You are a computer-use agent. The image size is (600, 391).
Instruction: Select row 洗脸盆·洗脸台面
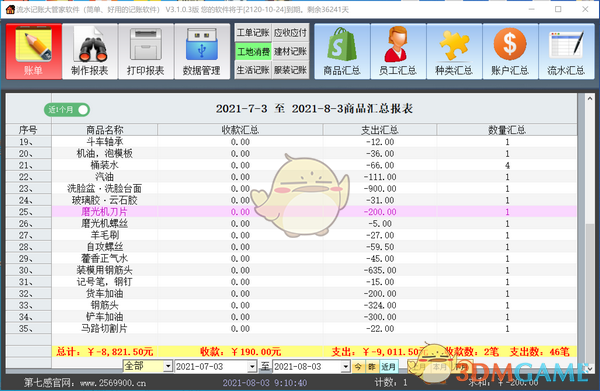(x=314, y=189)
